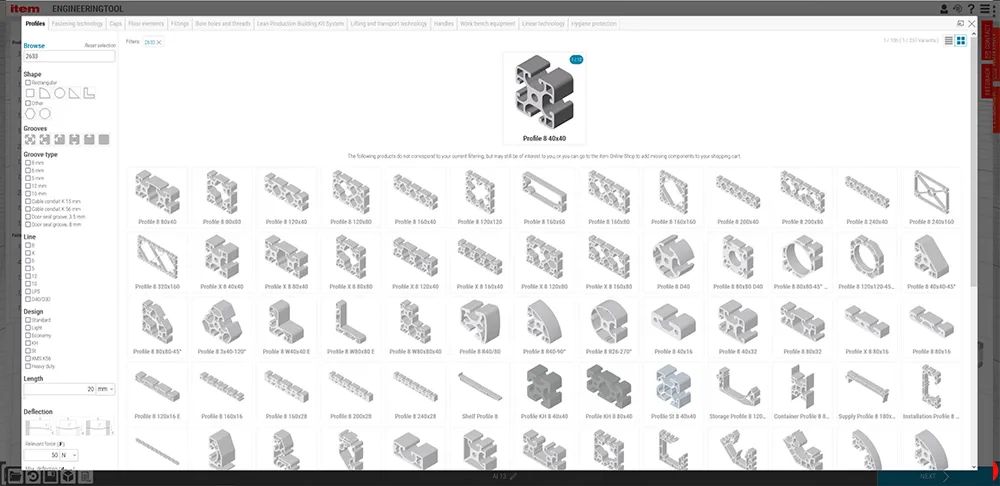Switch to the Fastening technology tab

click(x=78, y=23)
